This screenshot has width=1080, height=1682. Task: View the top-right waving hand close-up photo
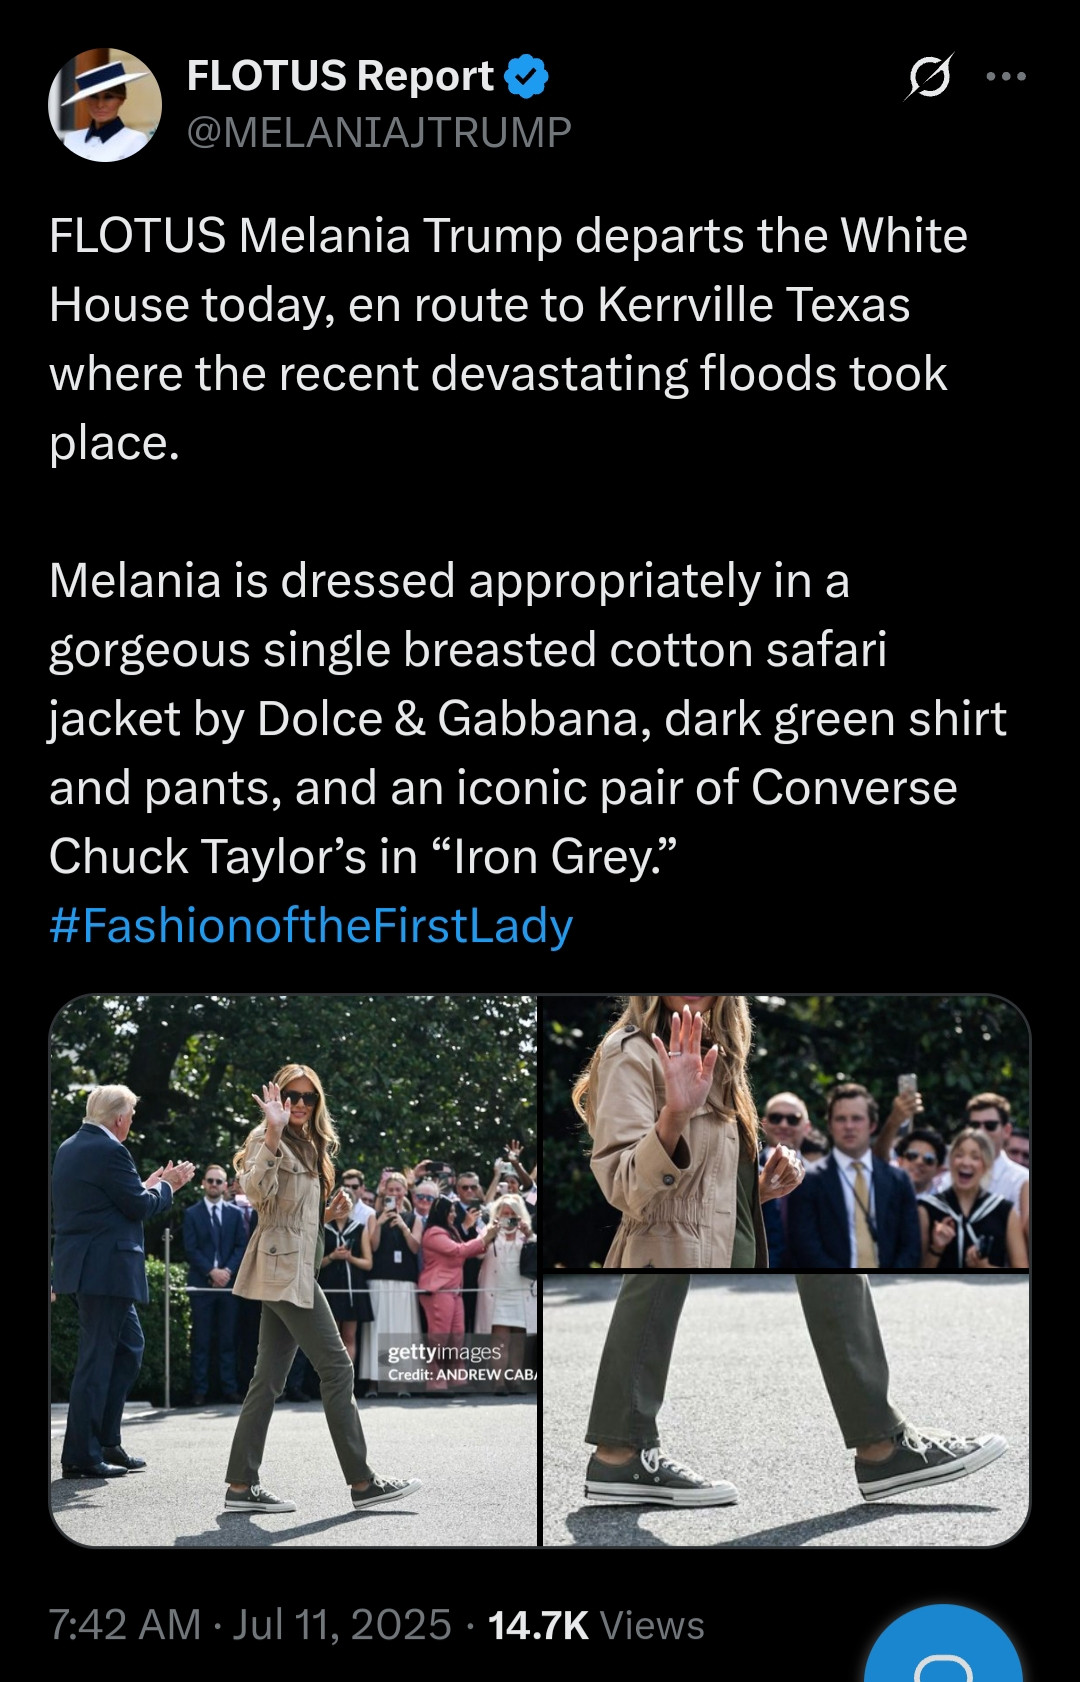(x=785, y=1132)
